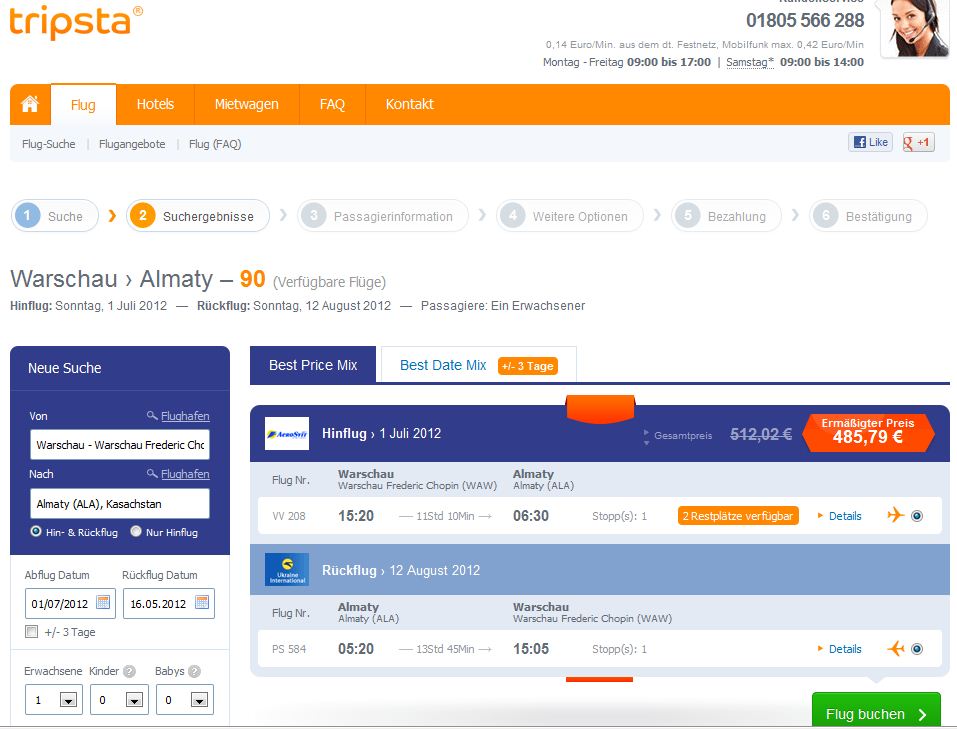Screen dimensions: 957x729
Task: Open the Flug main tab
Action: tap(83, 104)
